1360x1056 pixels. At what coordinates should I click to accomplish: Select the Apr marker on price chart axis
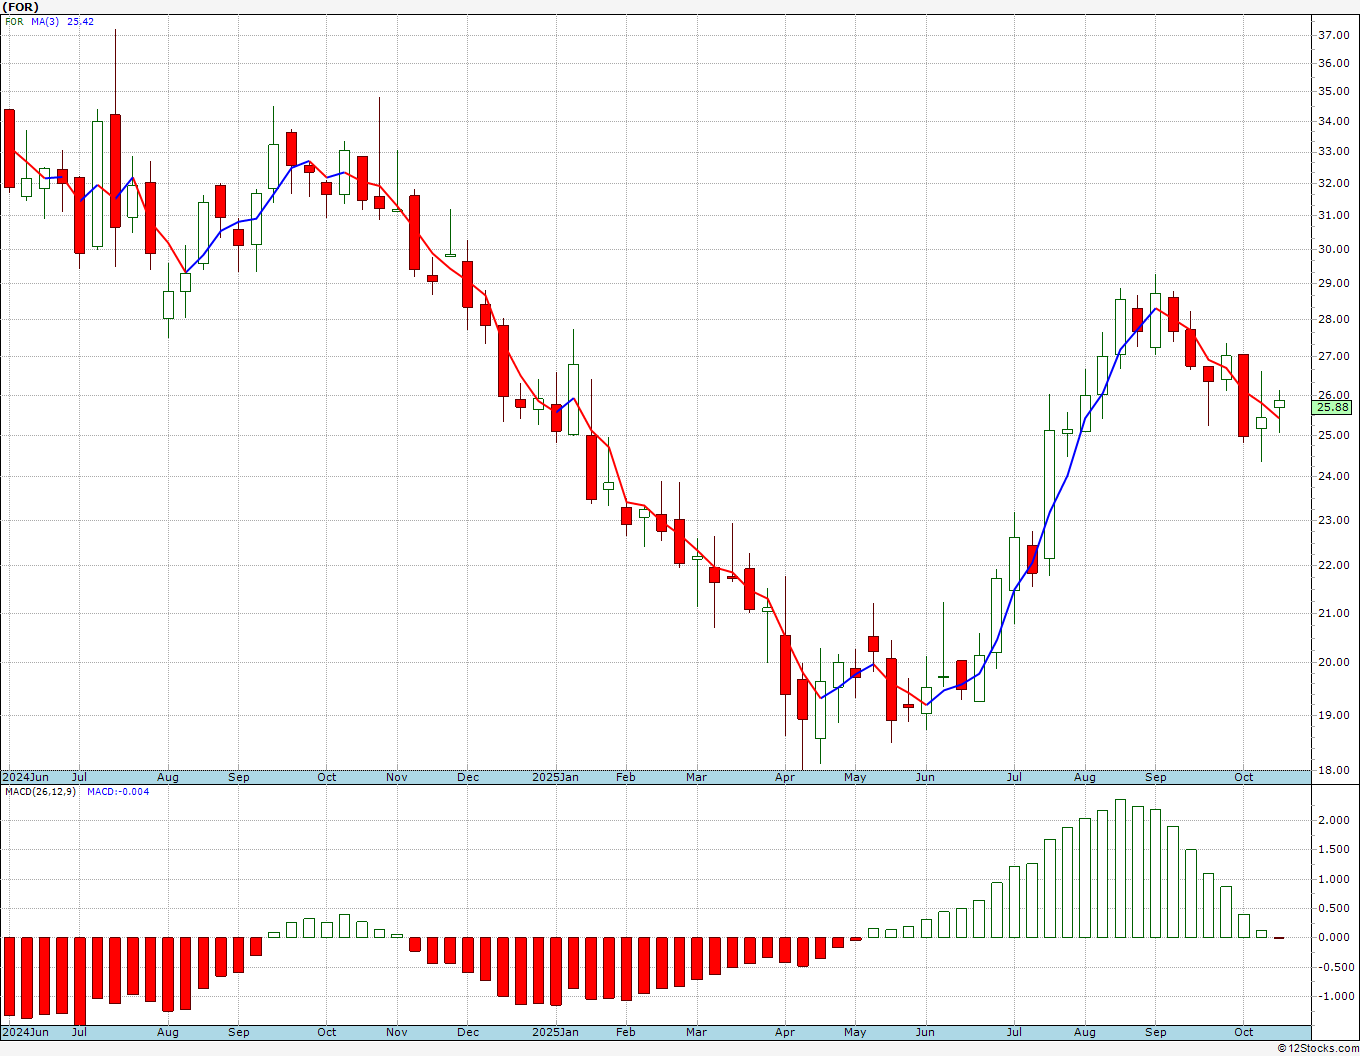click(x=785, y=777)
